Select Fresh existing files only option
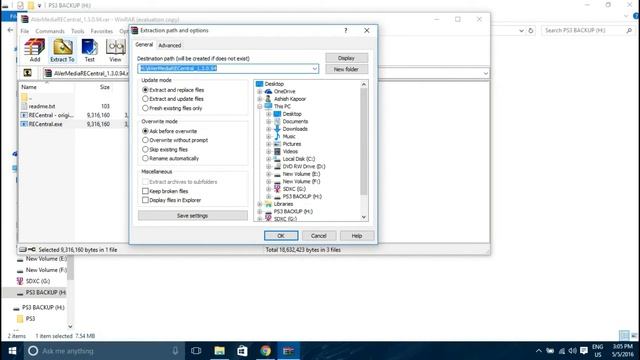640x360 pixels. tap(145, 108)
